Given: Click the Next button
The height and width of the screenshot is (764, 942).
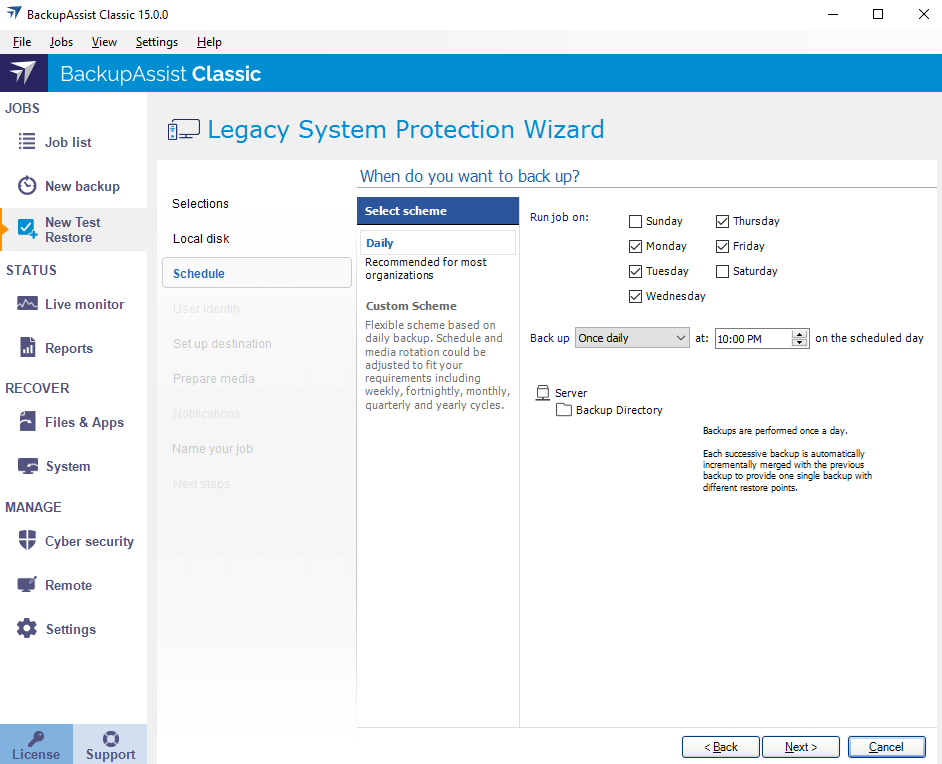Looking at the screenshot, I should click(x=800, y=747).
